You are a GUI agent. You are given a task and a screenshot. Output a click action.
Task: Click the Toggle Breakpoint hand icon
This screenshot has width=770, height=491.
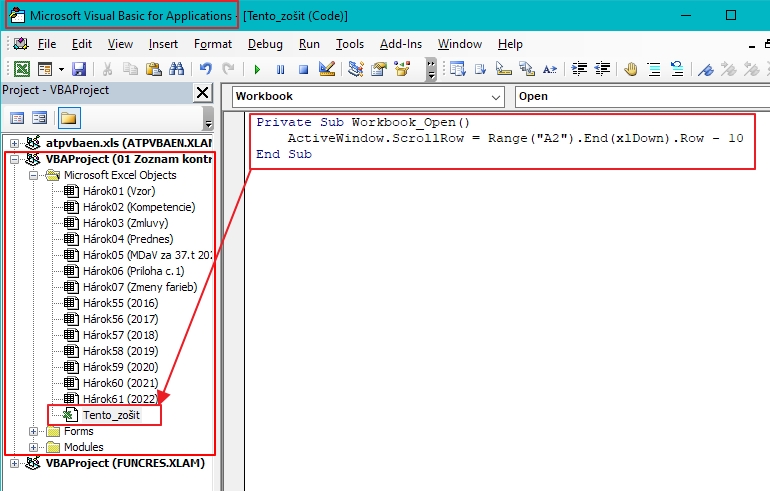click(631, 69)
